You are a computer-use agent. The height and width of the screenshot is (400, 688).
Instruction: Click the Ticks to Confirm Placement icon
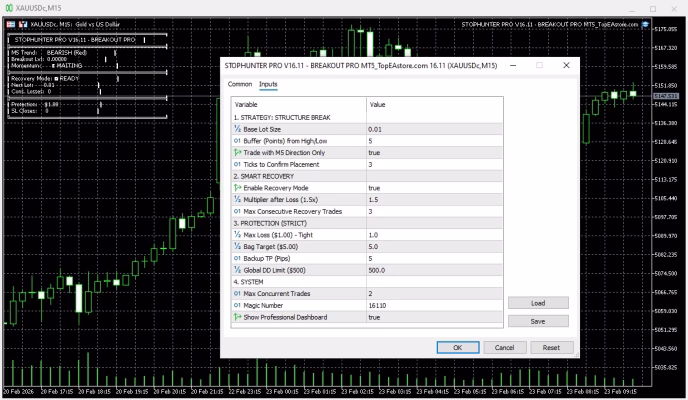237,164
